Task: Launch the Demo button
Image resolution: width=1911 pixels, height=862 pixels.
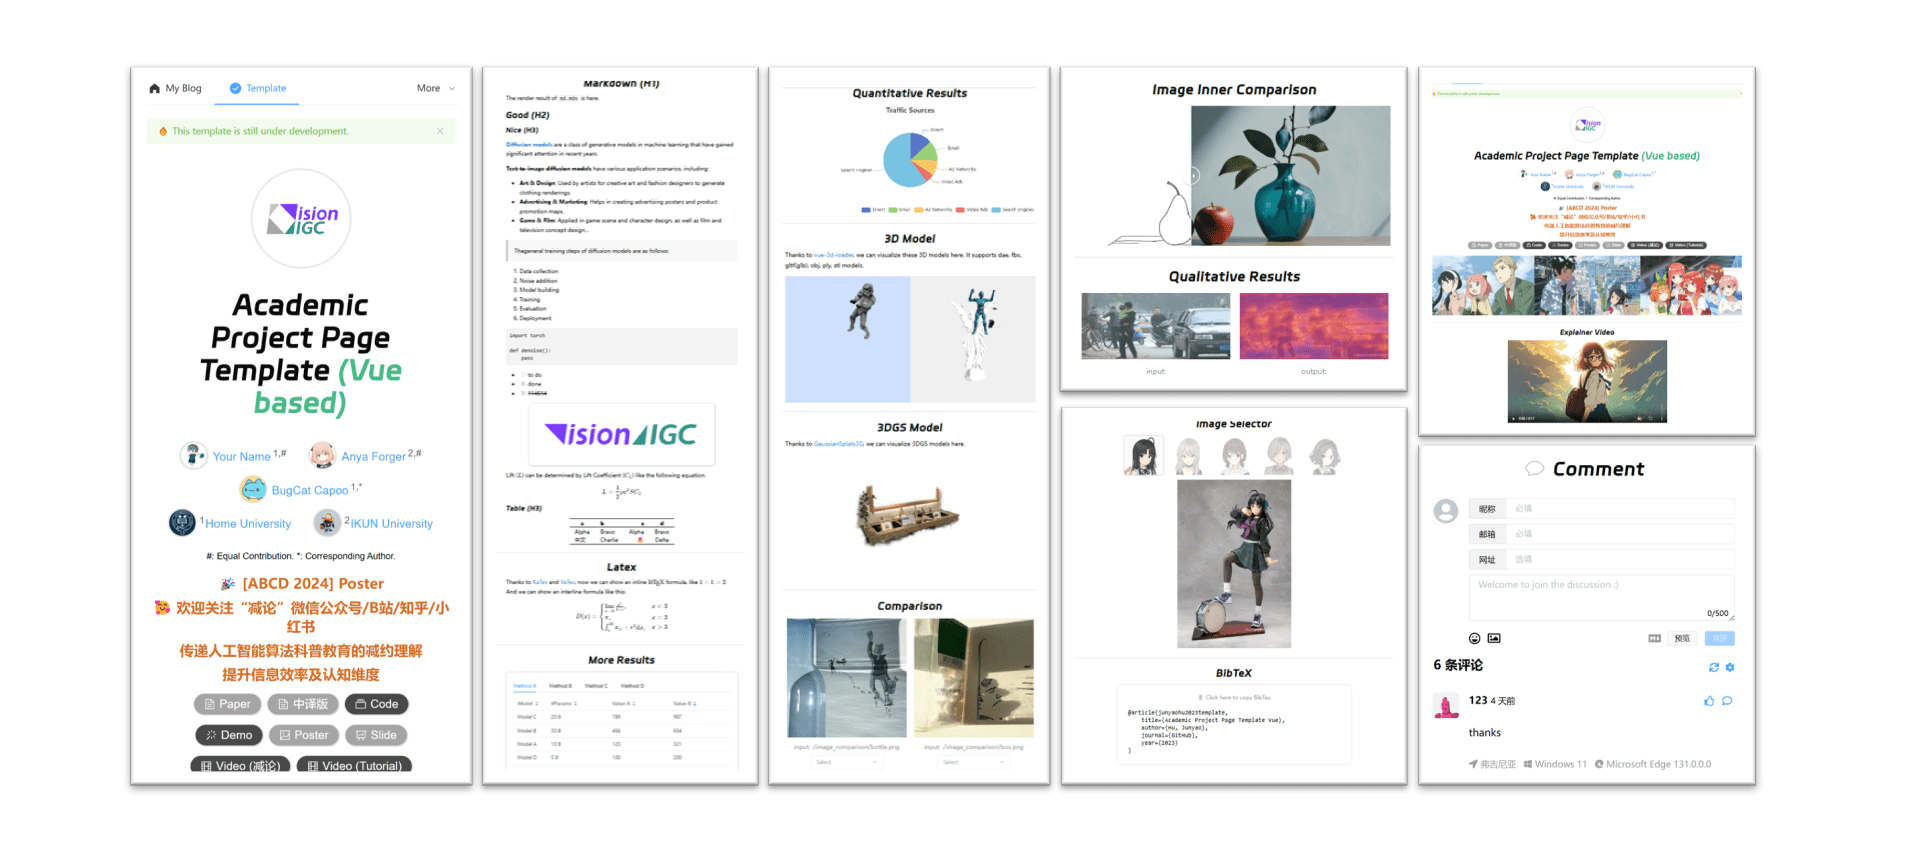Action: (229, 735)
